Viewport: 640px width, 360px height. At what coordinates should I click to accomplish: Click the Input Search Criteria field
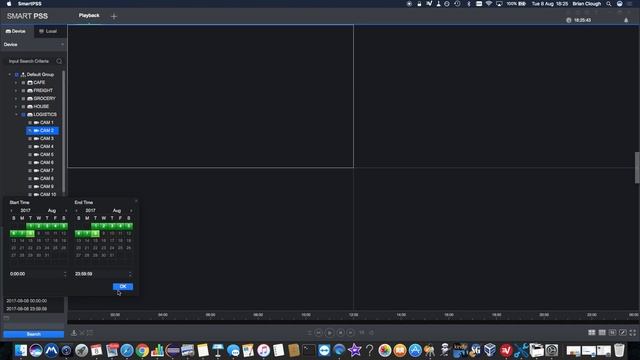(x=29, y=61)
